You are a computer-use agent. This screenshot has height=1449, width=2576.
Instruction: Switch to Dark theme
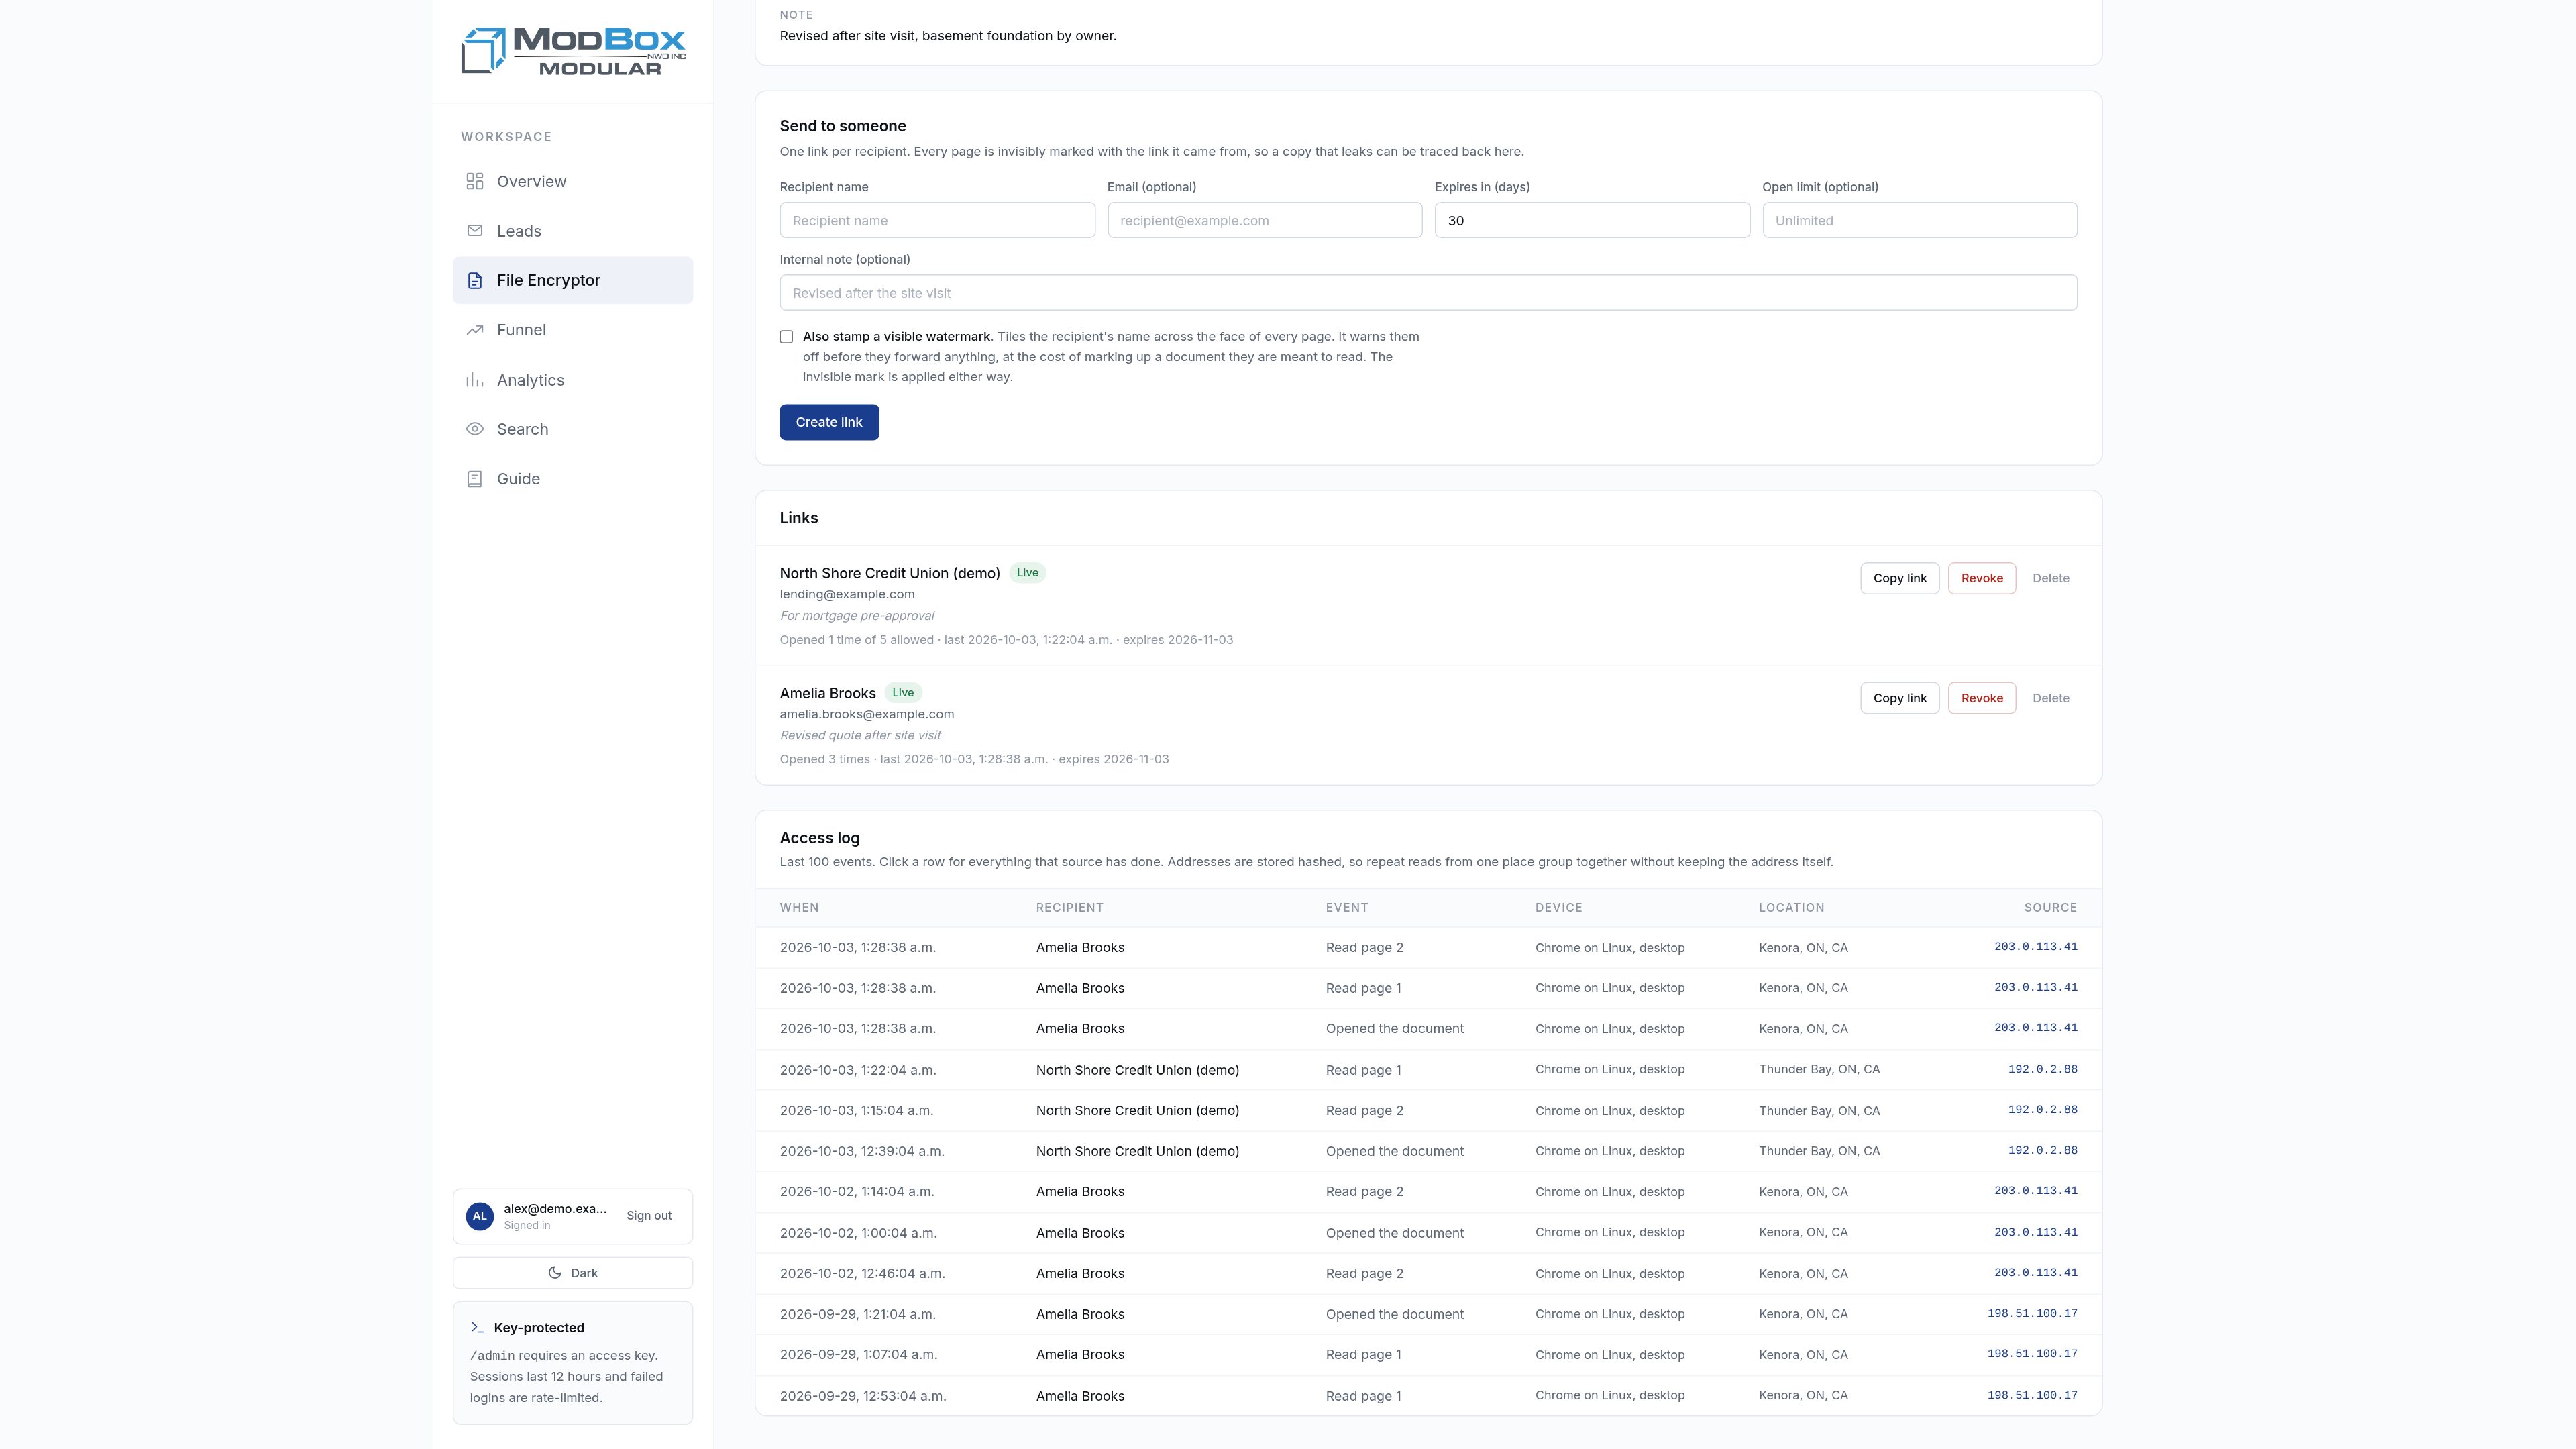tap(573, 1273)
